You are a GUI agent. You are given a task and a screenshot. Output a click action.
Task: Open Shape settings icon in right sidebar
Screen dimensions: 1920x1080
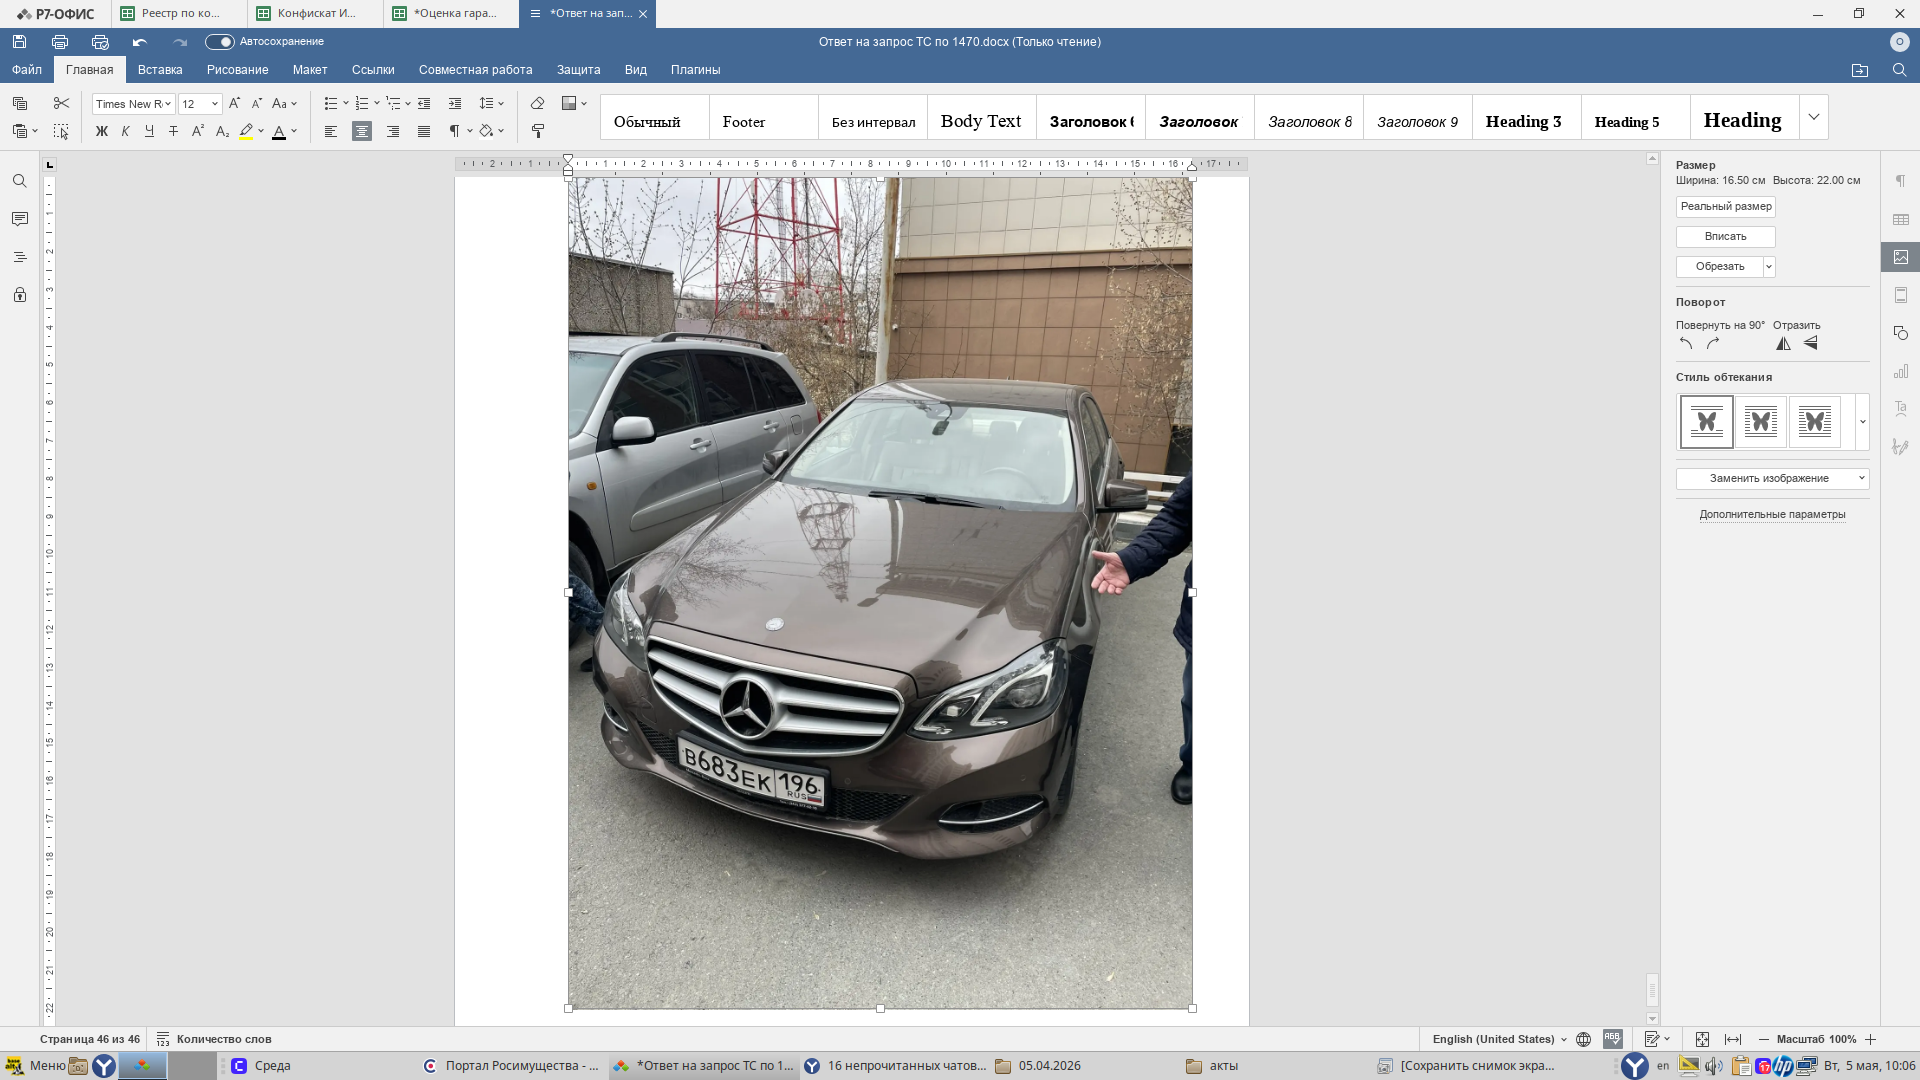pos(1901,333)
